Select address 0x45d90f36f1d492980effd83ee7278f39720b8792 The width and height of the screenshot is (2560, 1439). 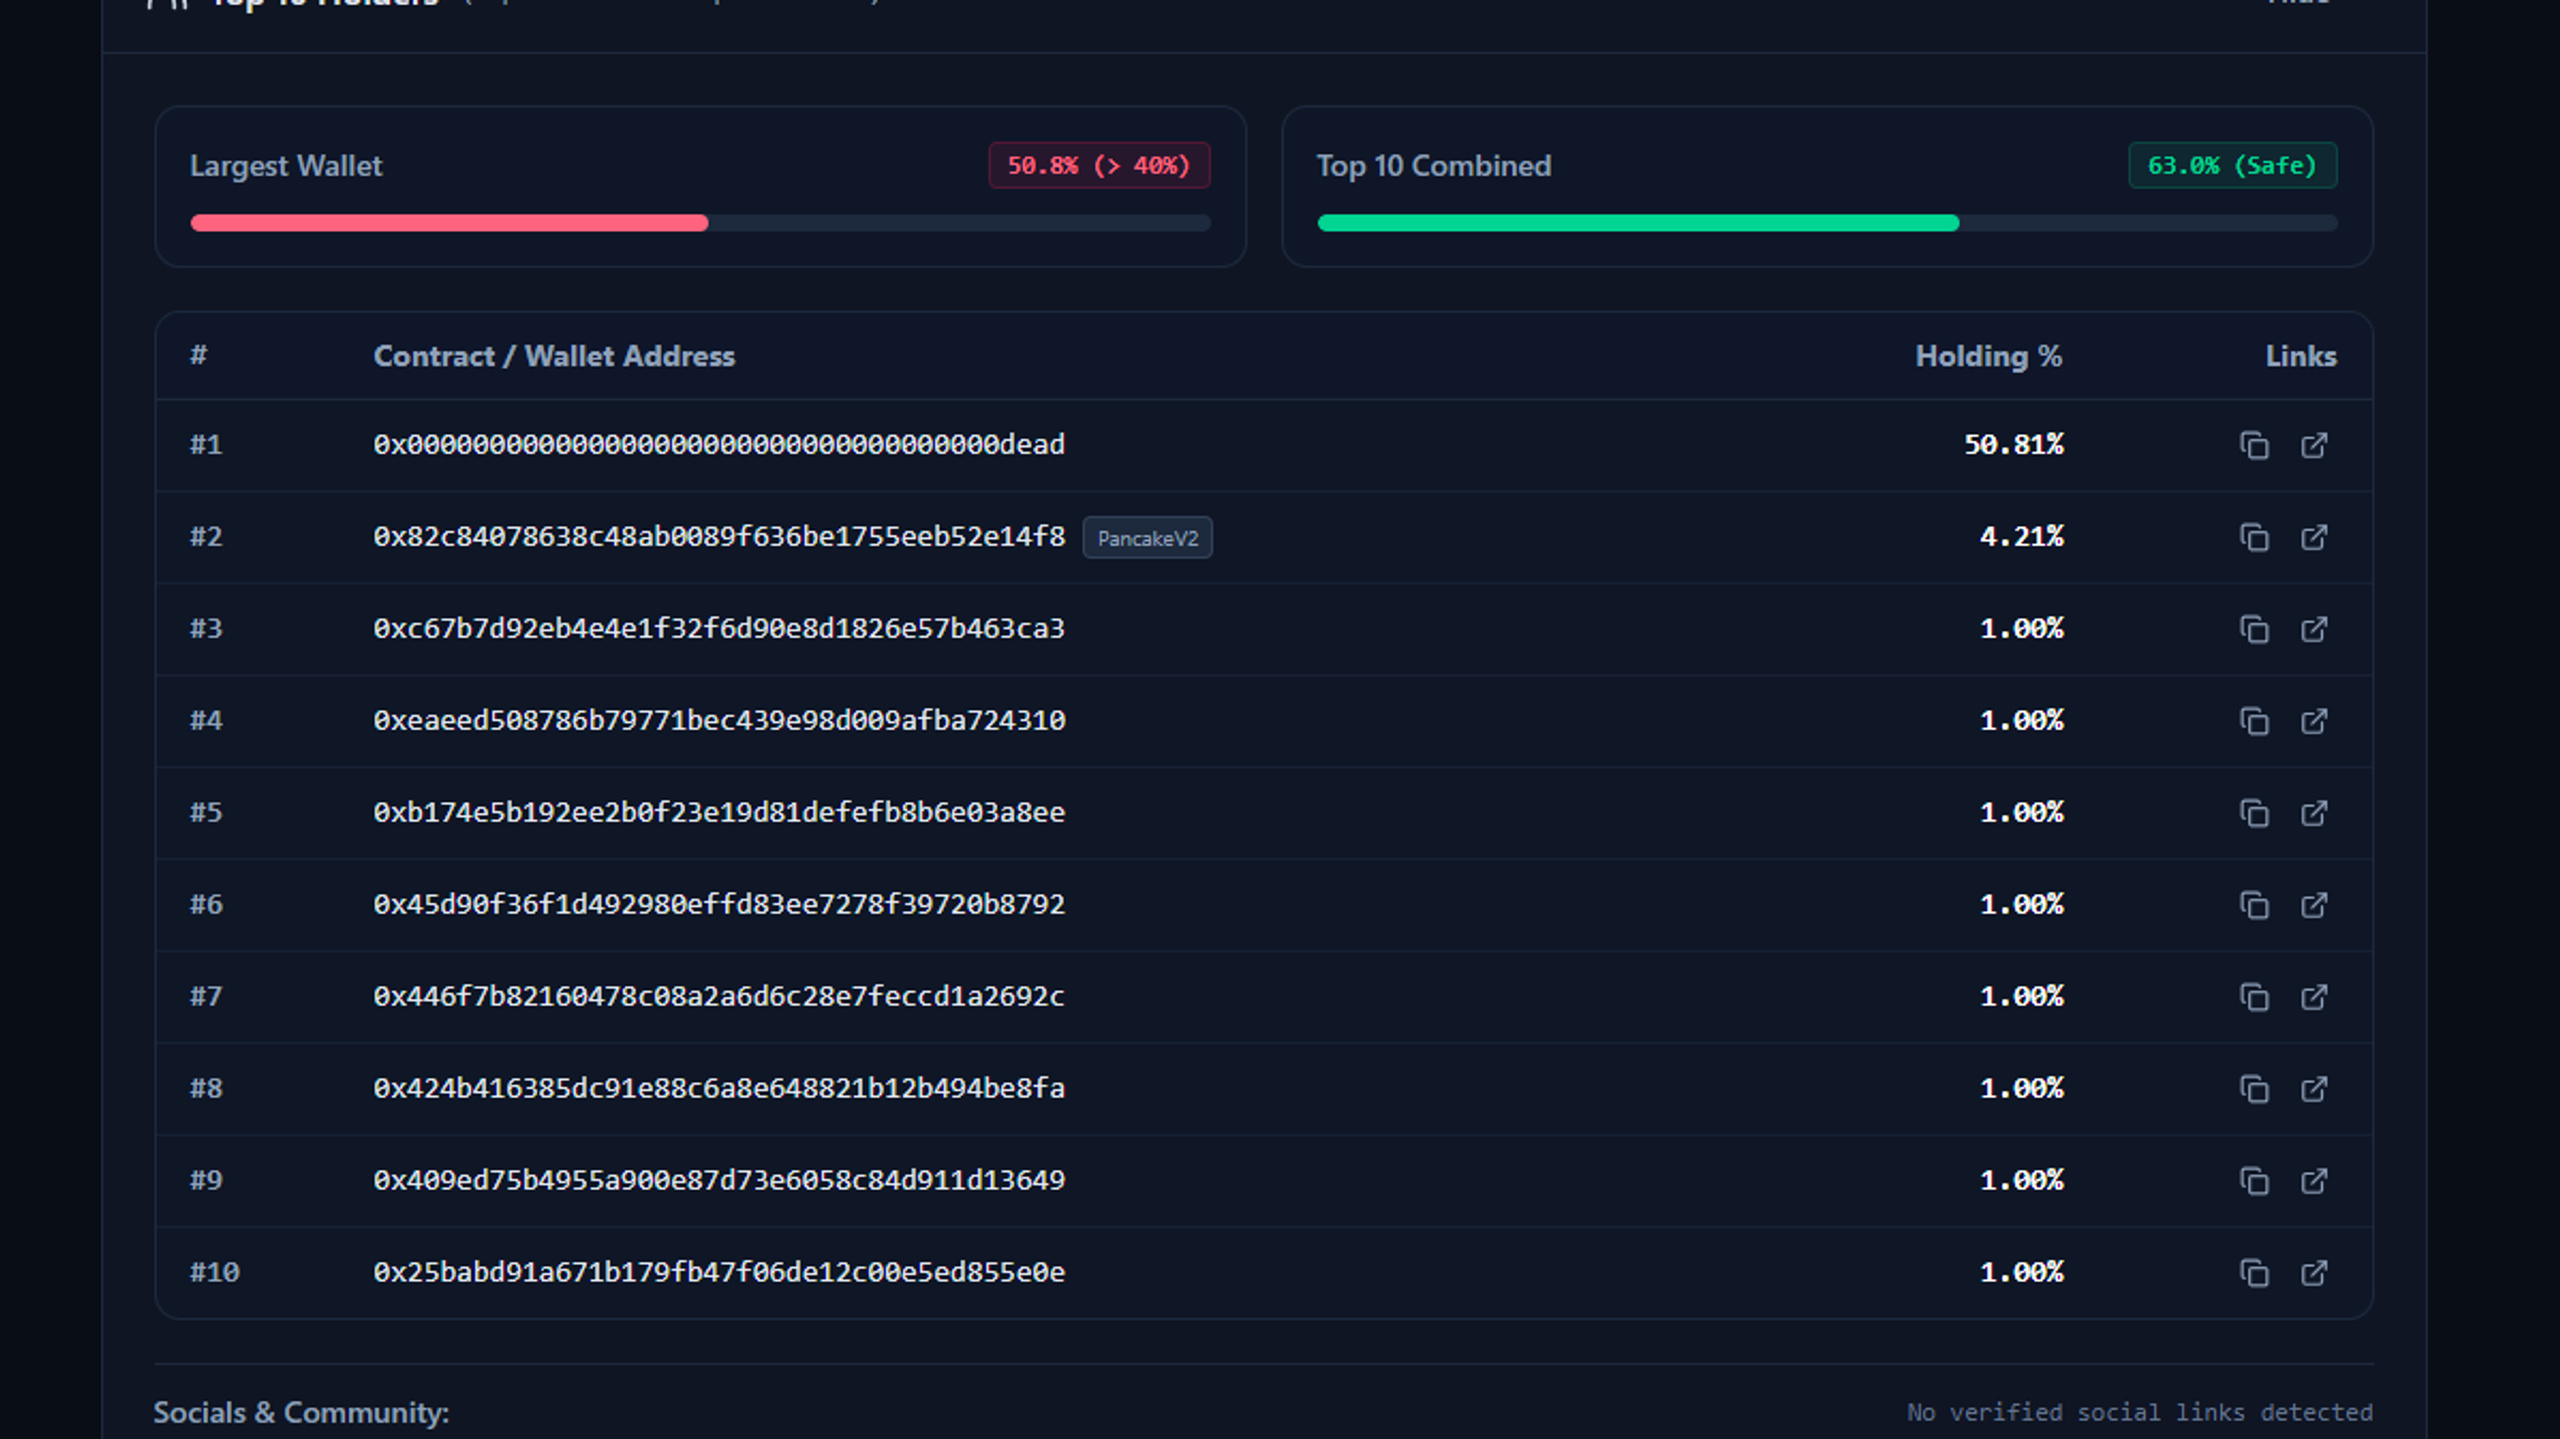point(719,905)
